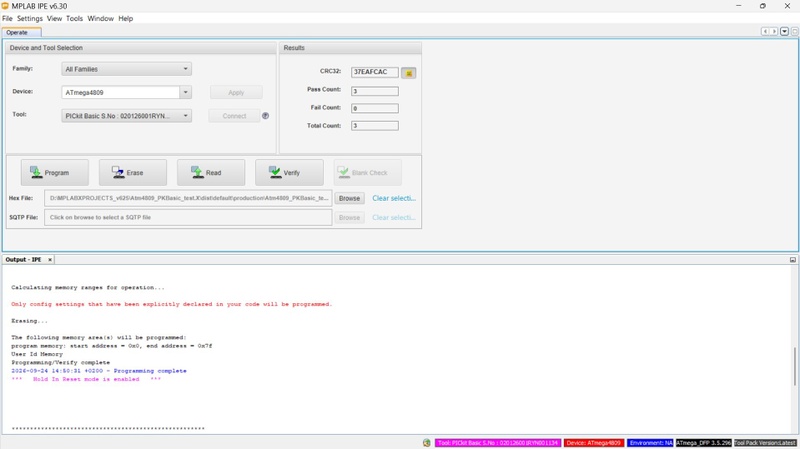Open the Tool dropdown
The width and height of the screenshot is (800, 449).
127,116
